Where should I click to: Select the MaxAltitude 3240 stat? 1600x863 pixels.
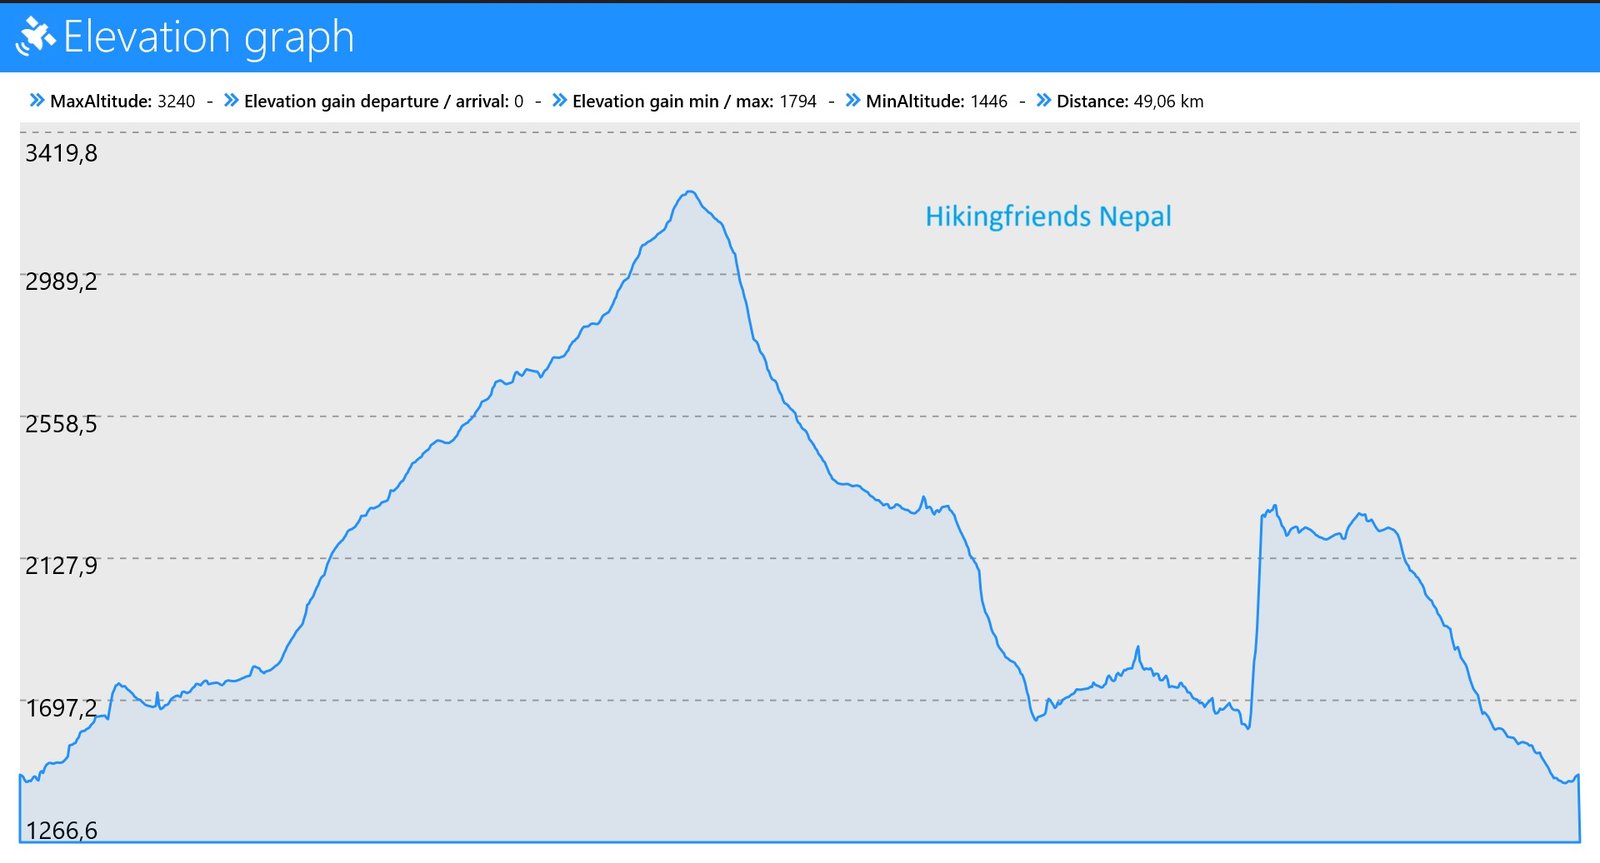[x=122, y=101]
